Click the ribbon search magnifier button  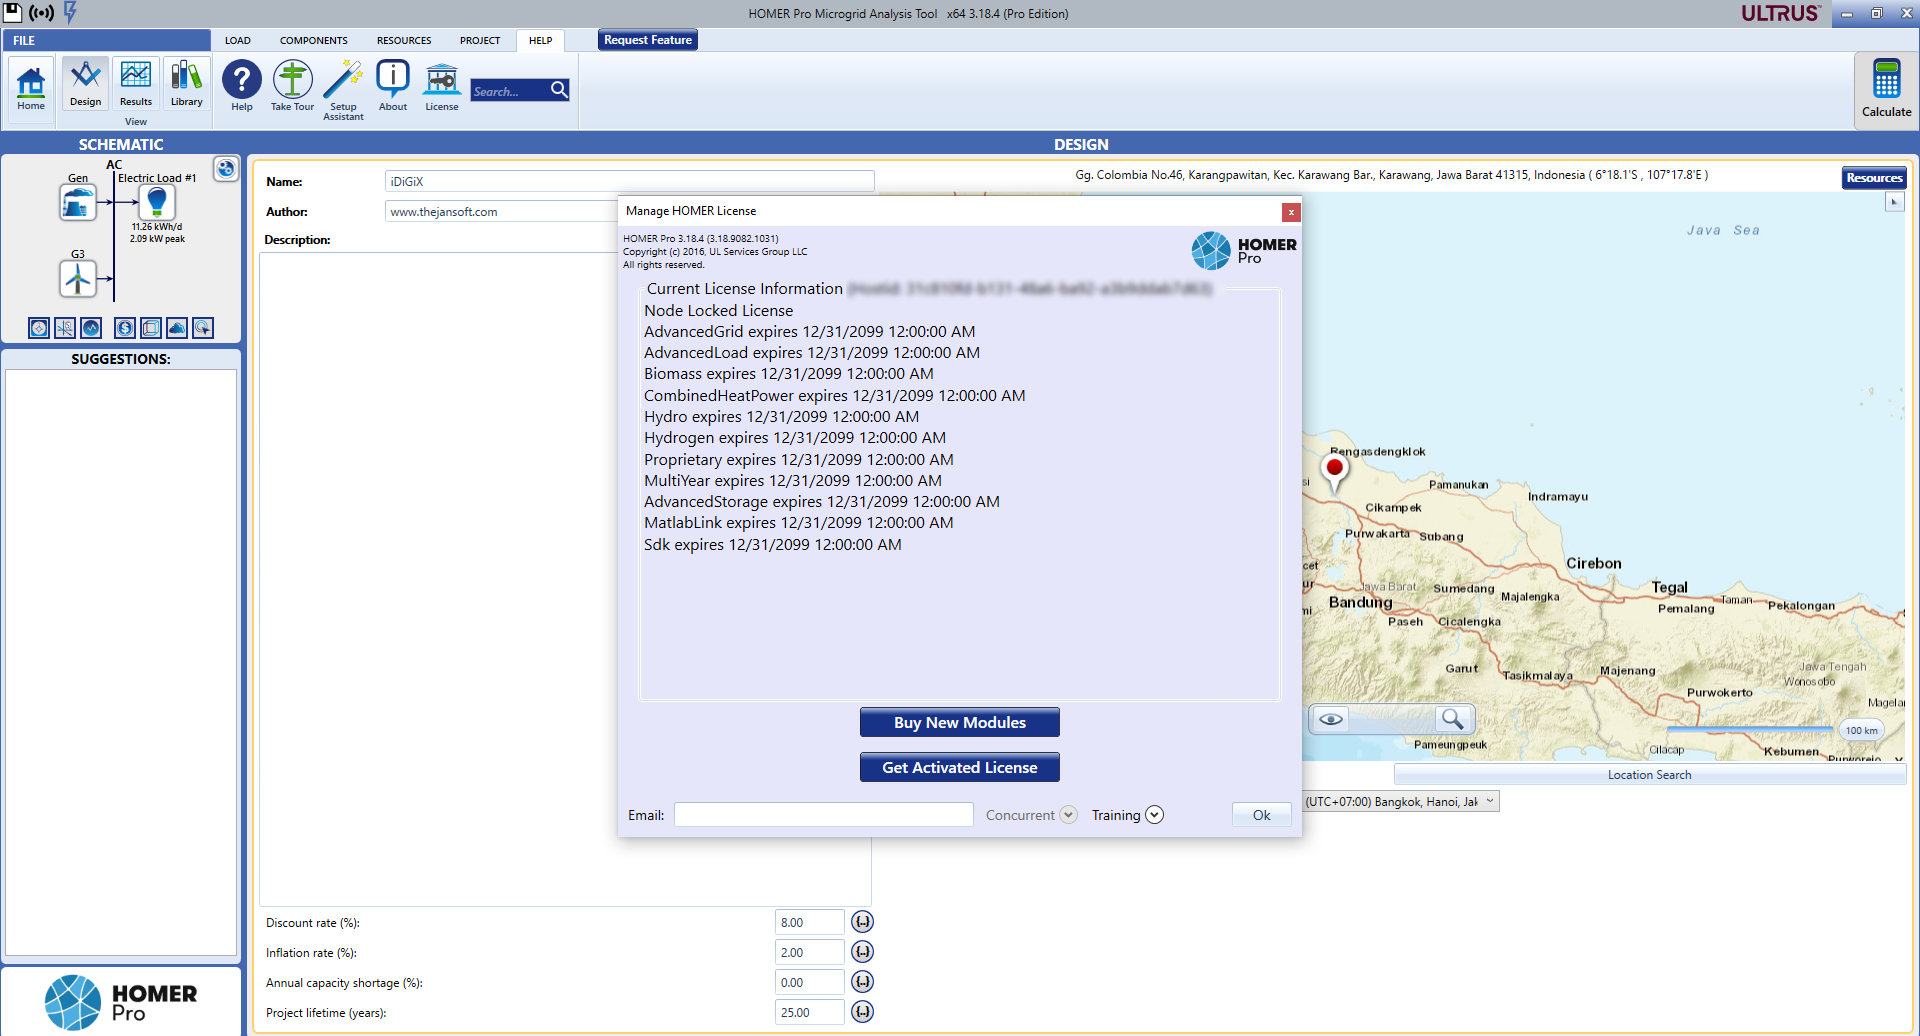(559, 90)
